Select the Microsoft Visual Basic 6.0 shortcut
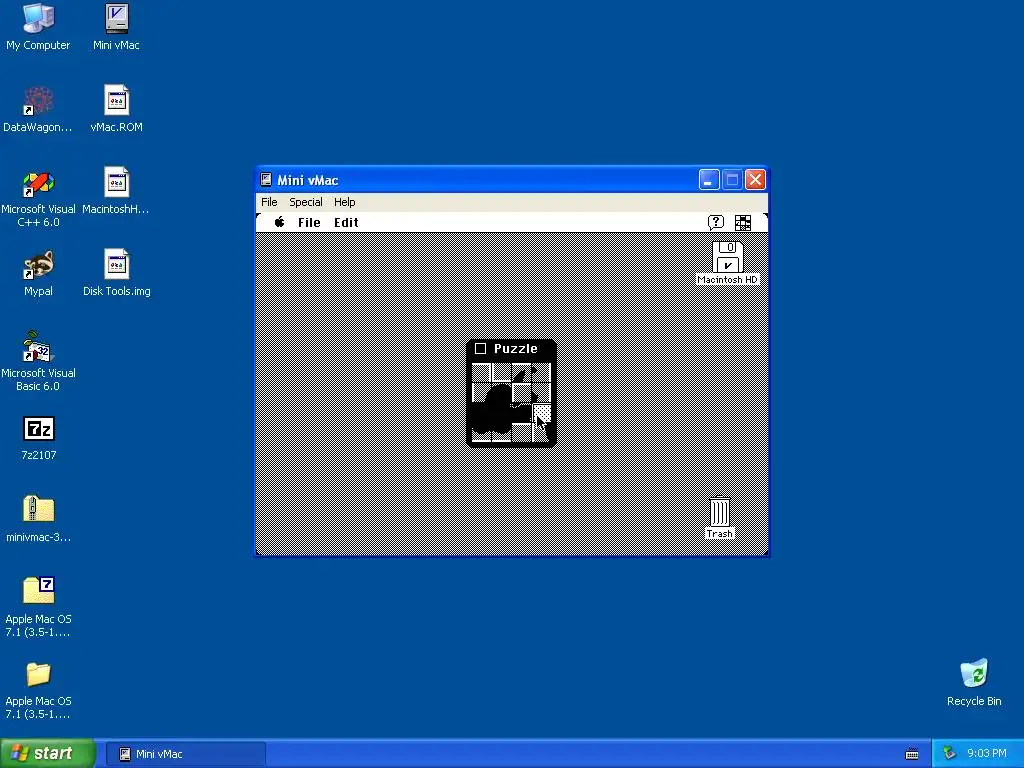1024x768 pixels. tap(38, 347)
